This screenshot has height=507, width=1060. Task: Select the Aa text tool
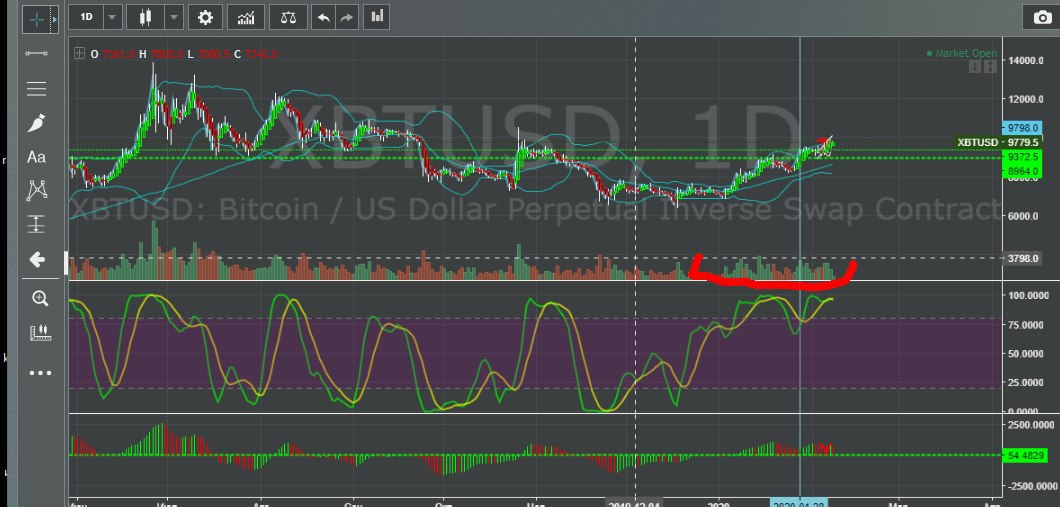37,158
